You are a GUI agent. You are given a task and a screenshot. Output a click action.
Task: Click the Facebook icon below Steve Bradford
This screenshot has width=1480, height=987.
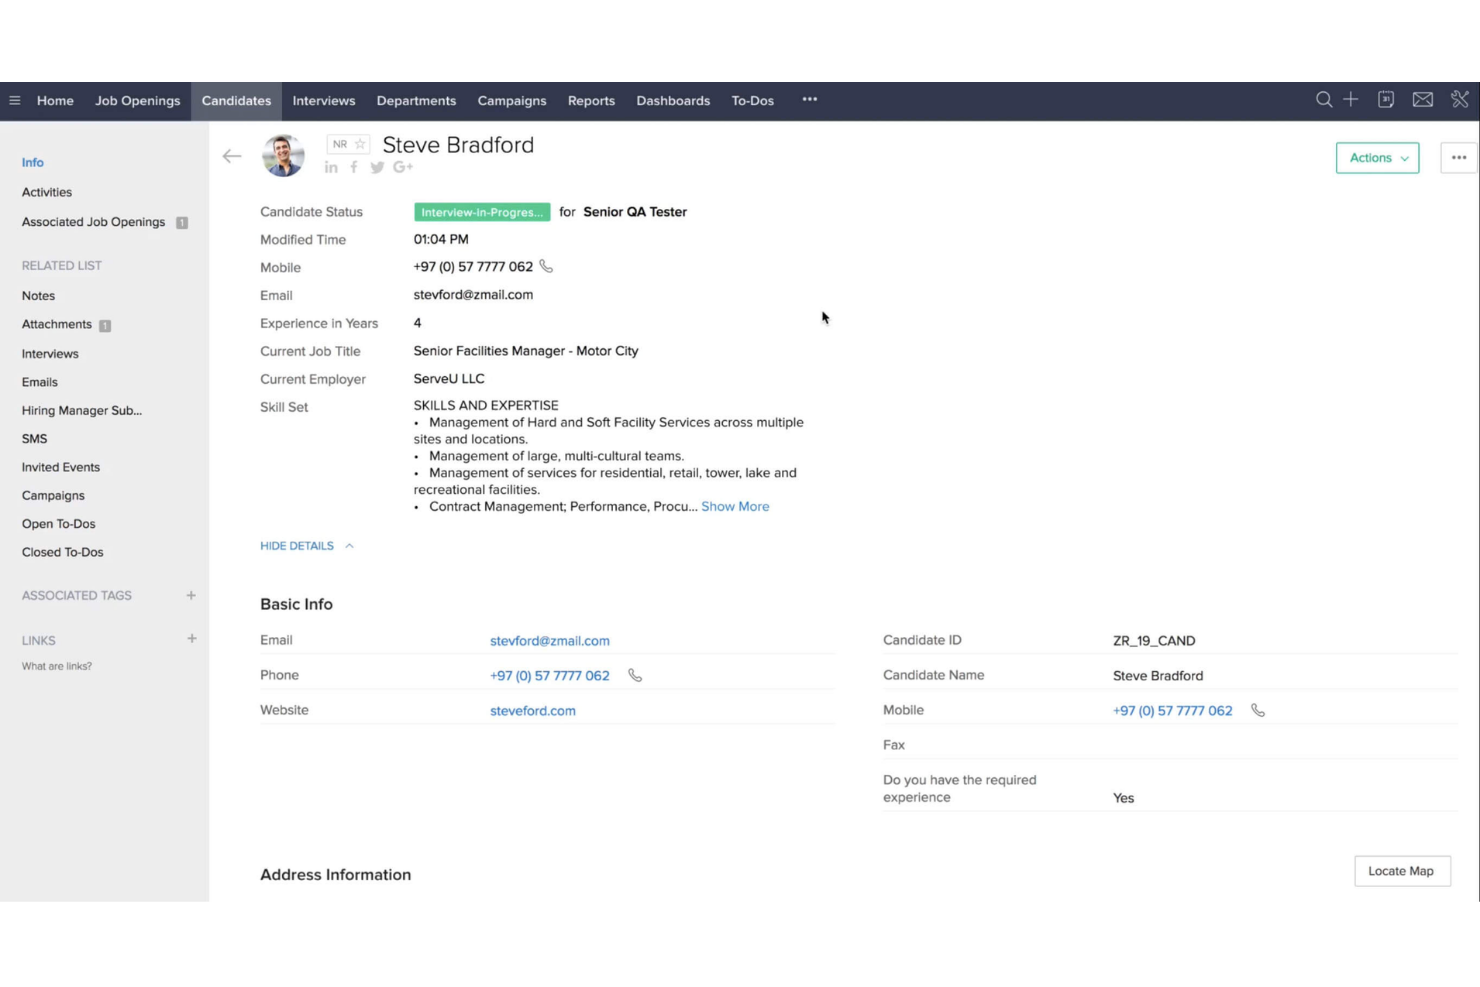(354, 167)
